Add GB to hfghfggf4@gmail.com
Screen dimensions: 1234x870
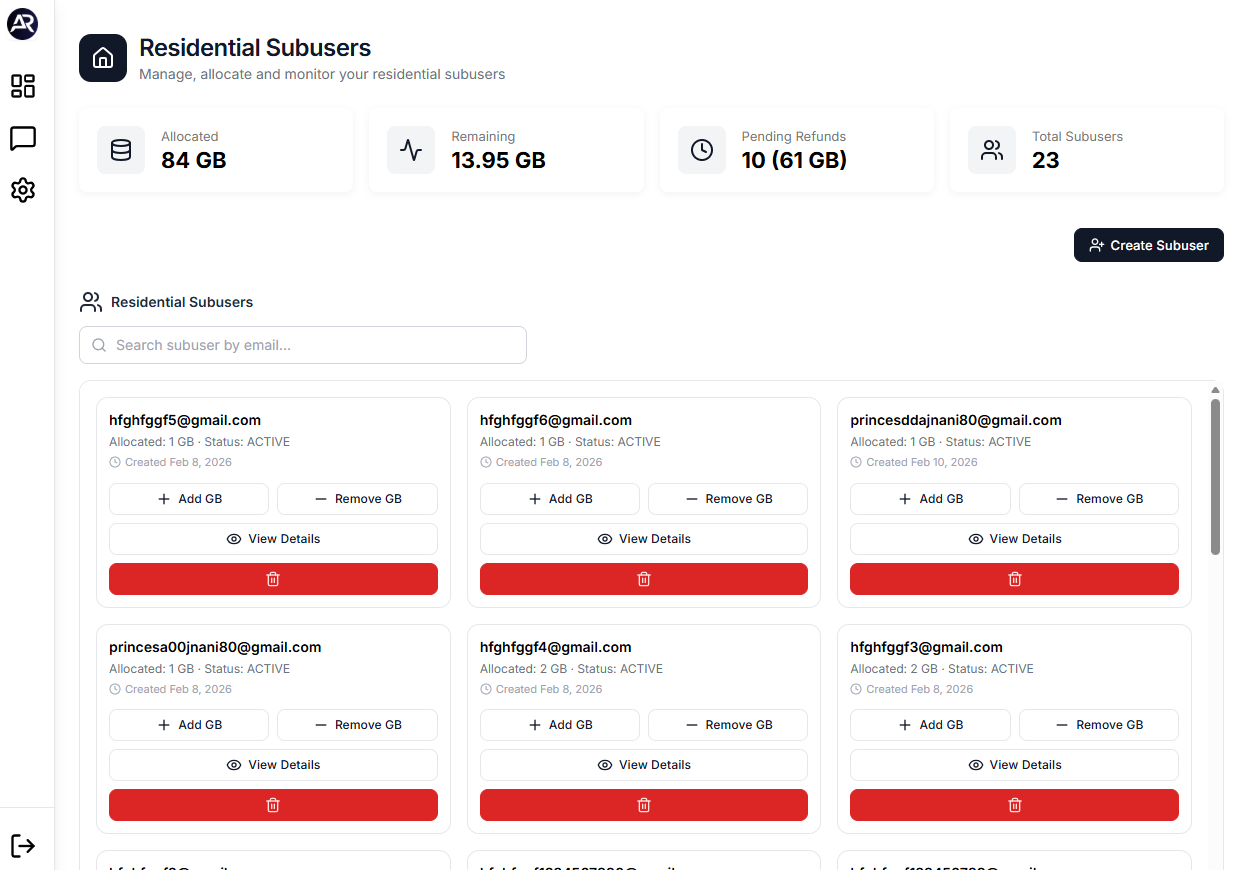pos(560,725)
